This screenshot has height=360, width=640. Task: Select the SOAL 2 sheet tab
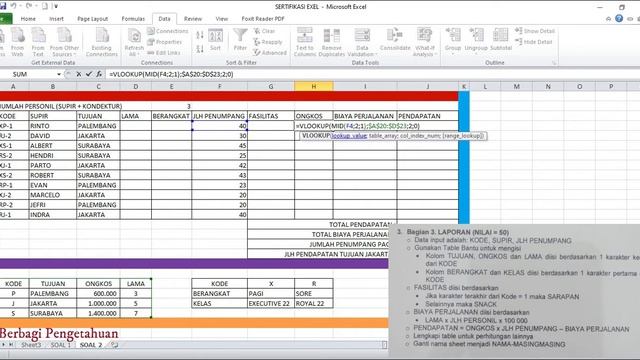(x=91, y=345)
